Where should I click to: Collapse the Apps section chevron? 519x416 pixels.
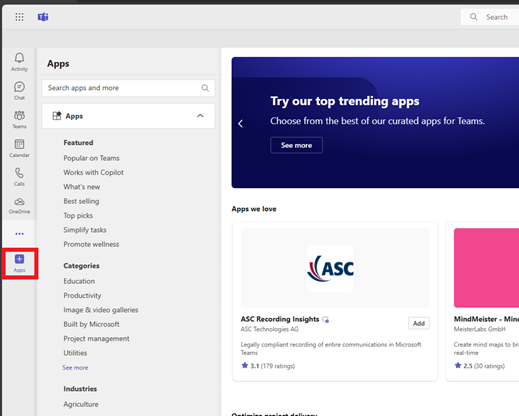coord(200,116)
